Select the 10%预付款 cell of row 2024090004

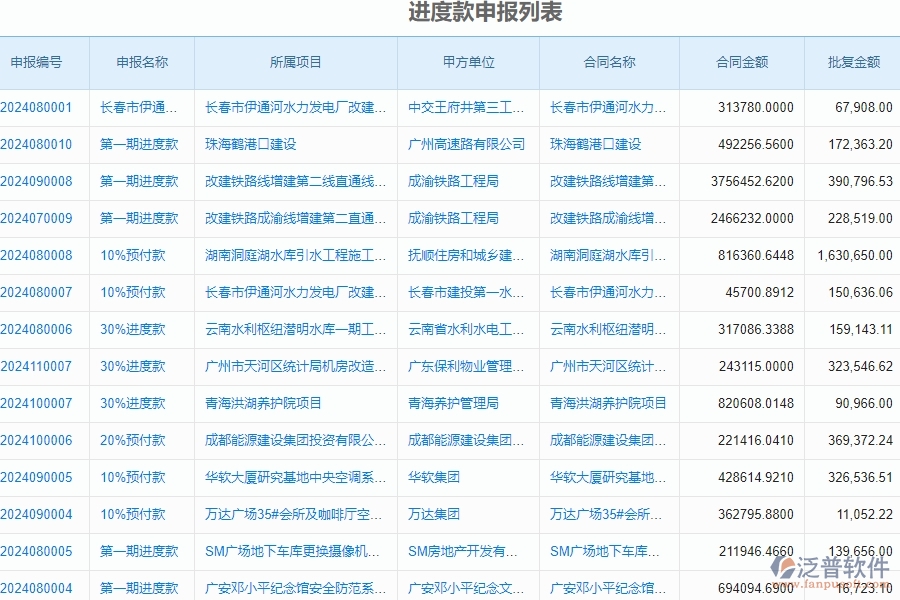(x=138, y=514)
